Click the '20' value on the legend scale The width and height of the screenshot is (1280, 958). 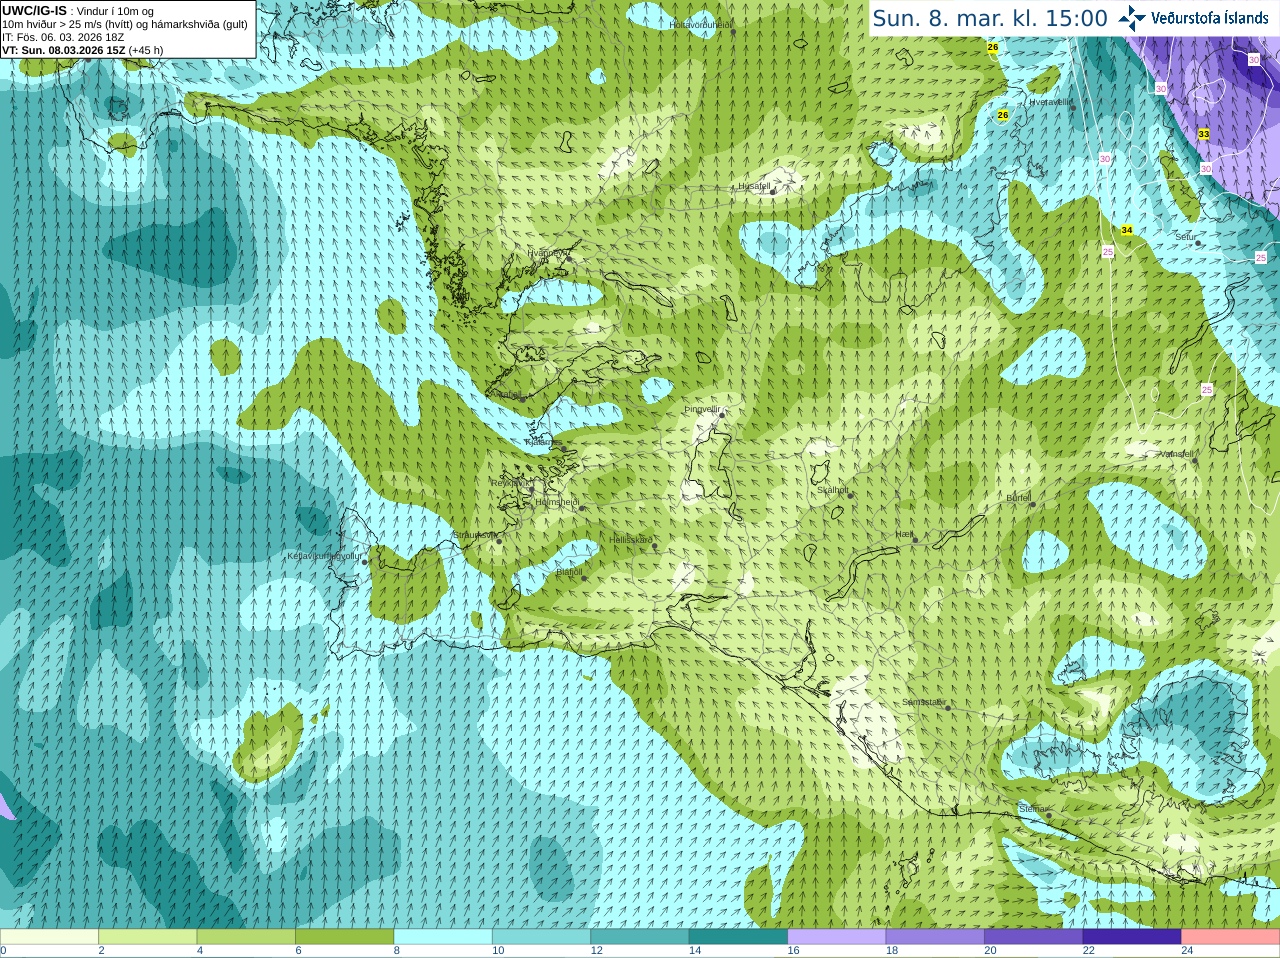tap(990, 951)
